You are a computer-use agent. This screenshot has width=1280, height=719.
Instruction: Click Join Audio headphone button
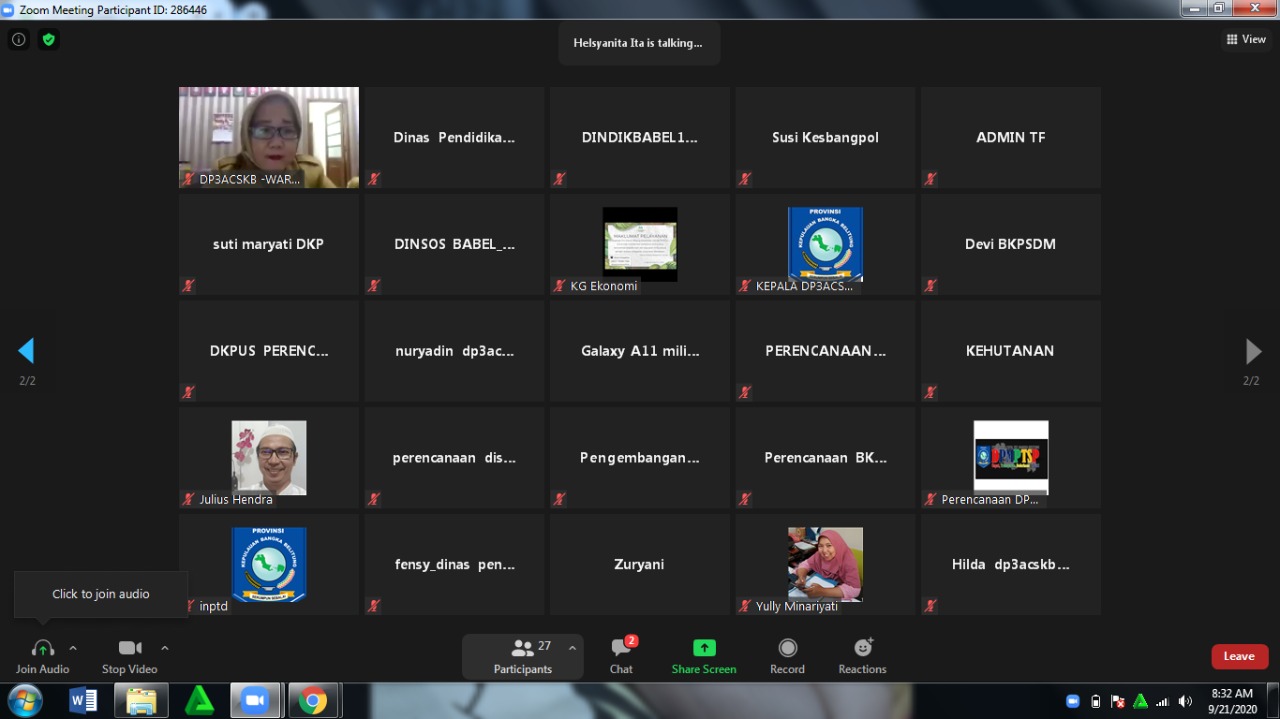42,655
